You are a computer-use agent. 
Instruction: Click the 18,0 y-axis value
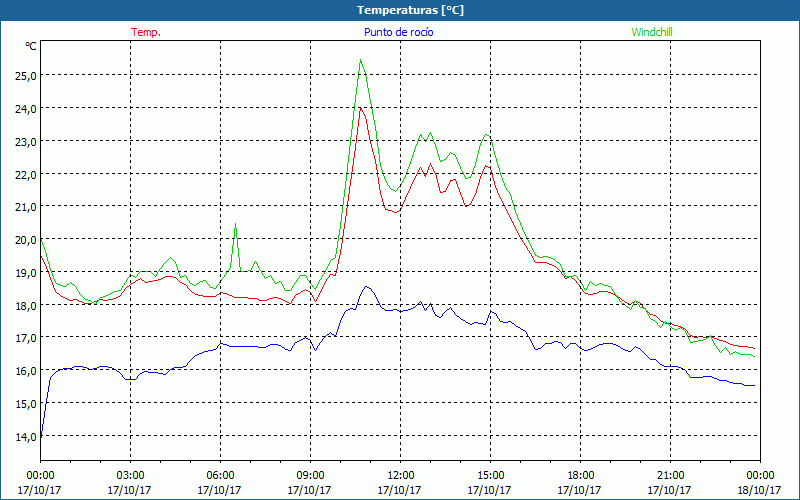tap(26, 305)
